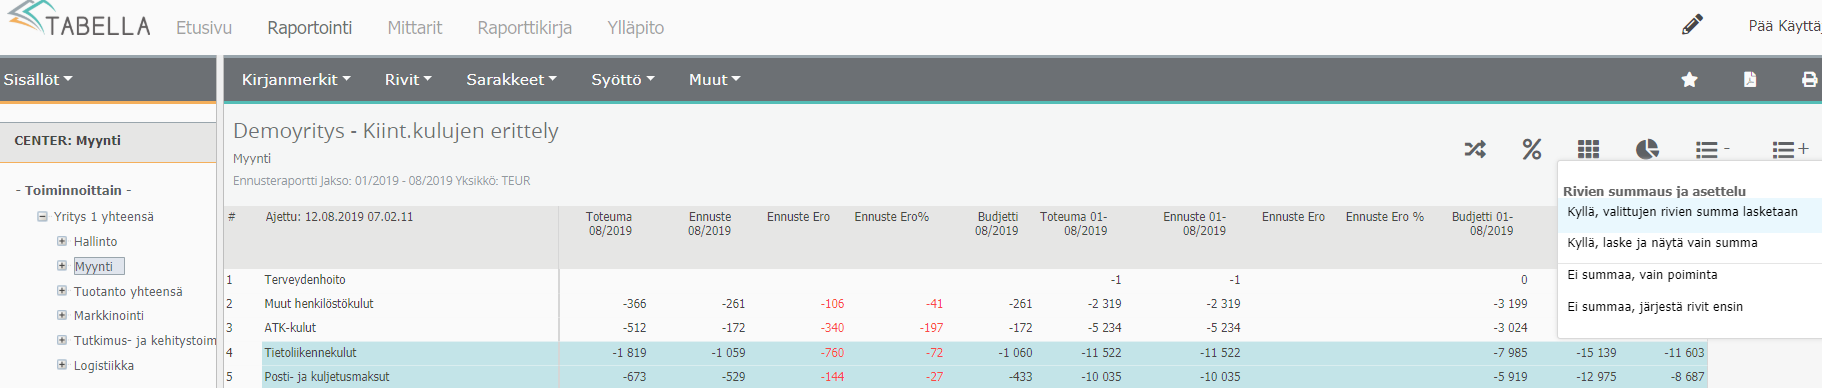
Task: Click the list plus icon
Action: tap(1790, 150)
